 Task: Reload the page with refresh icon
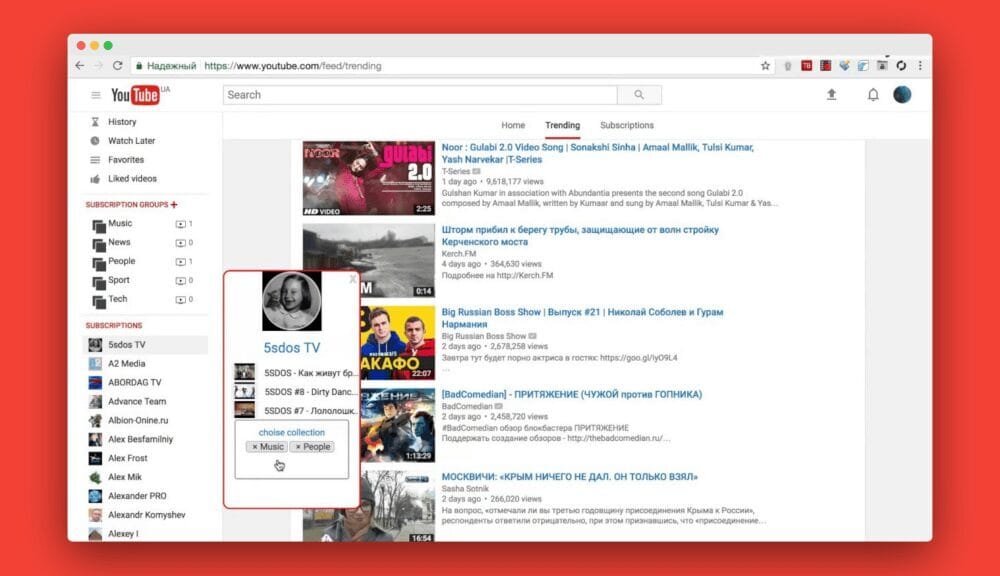(x=117, y=66)
